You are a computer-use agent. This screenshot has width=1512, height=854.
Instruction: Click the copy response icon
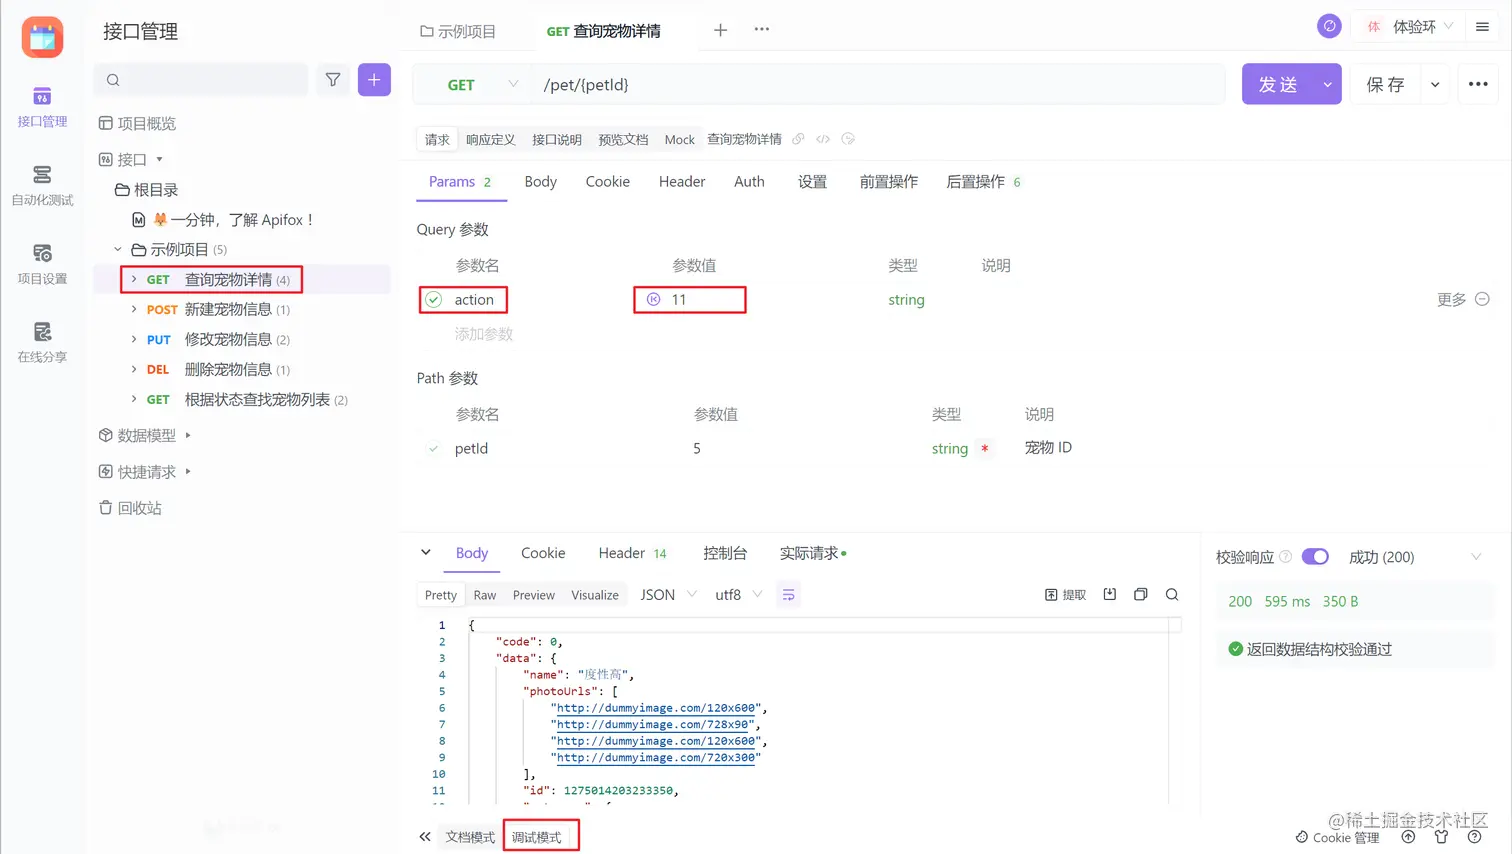pos(1140,594)
